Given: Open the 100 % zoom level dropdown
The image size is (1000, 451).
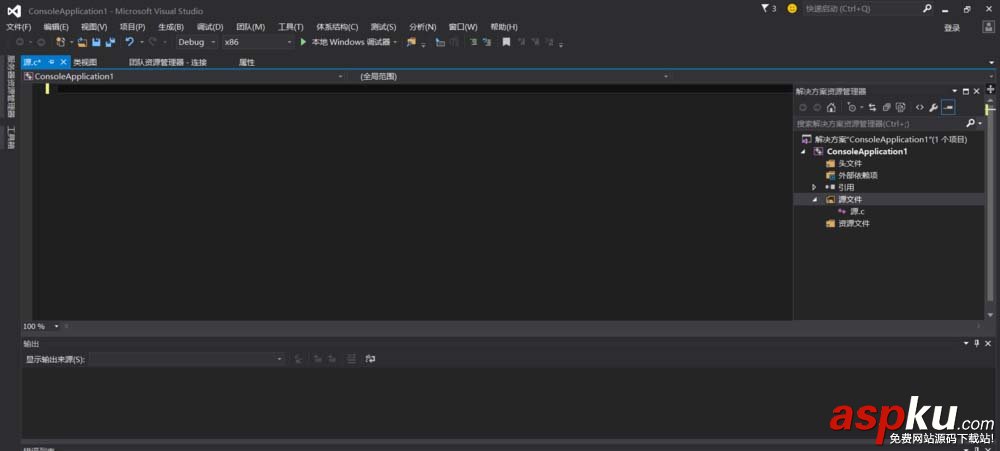Looking at the screenshot, I should click(x=56, y=326).
